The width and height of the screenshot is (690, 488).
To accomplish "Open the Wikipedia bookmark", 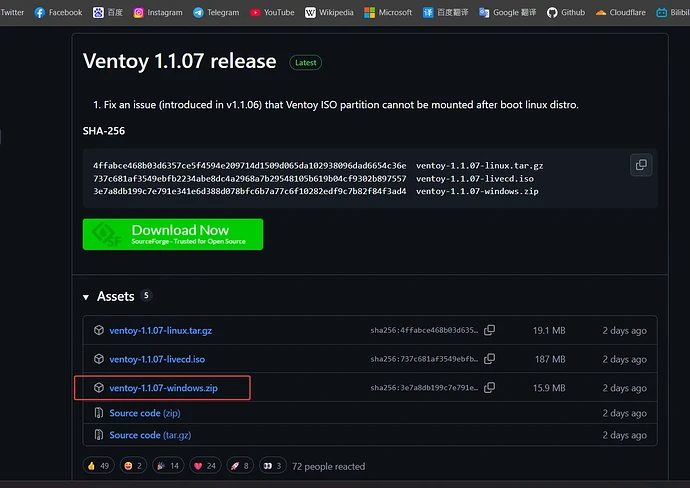I will pos(331,13).
